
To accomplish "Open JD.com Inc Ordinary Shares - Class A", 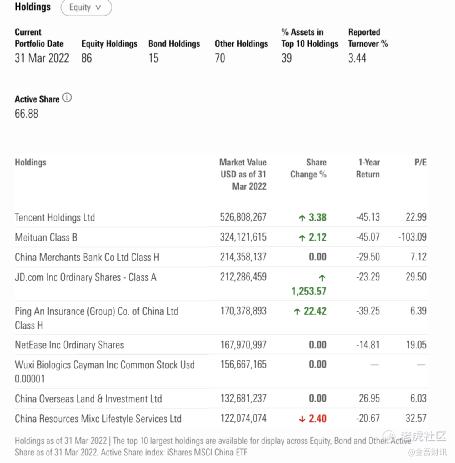I will 86,277.
